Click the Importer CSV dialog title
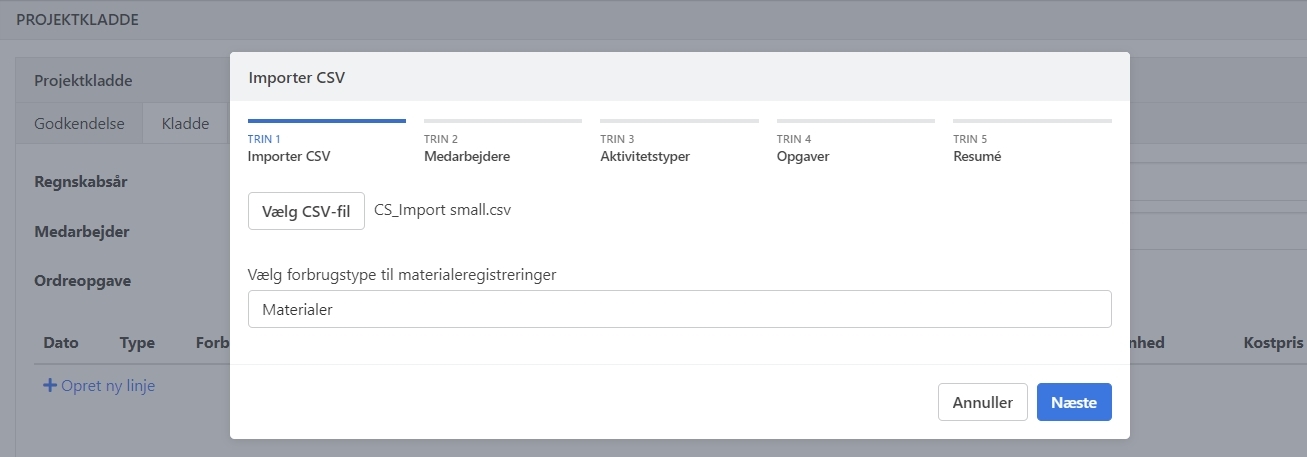 pos(296,77)
